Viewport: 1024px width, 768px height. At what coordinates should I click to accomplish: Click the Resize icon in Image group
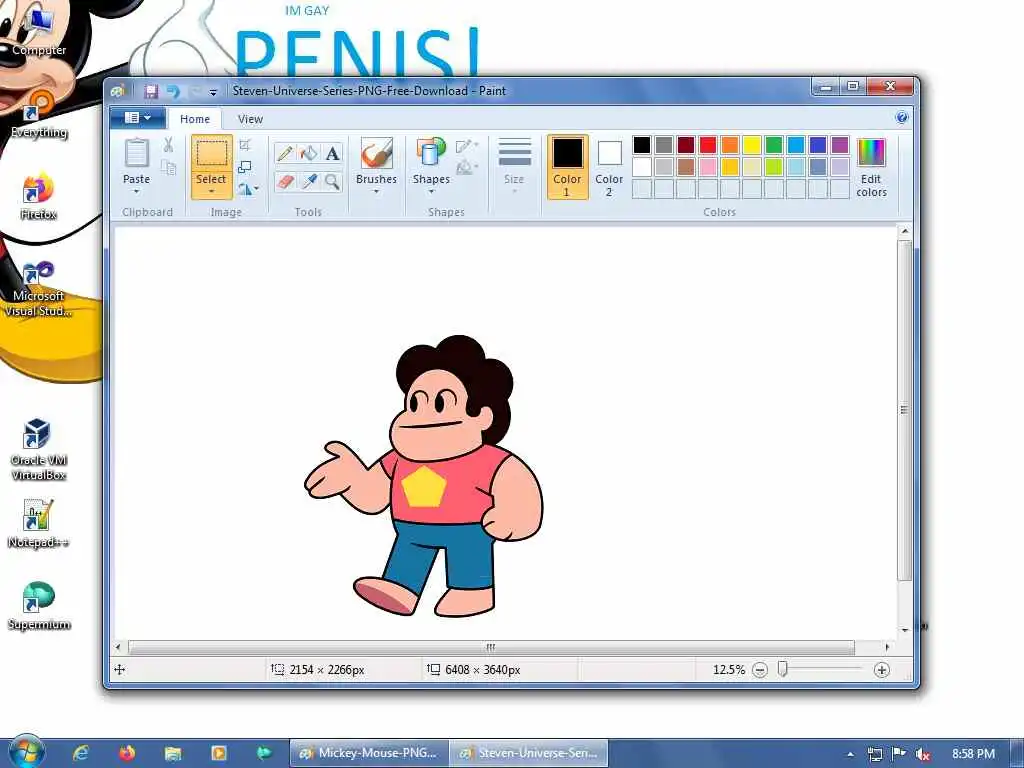[x=245, y=167]
